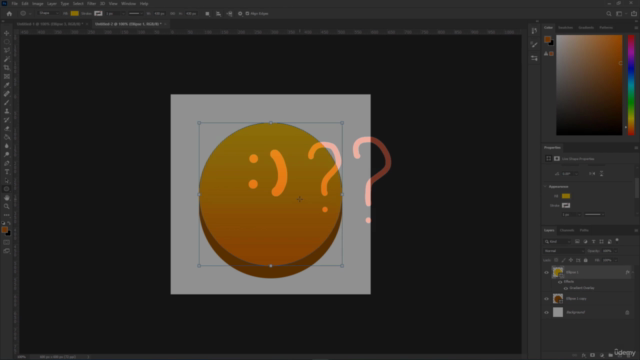Select the Pen tool
The height and width of the screenshot is (360, 640).
pyautogui.click(x=7, y=163)
